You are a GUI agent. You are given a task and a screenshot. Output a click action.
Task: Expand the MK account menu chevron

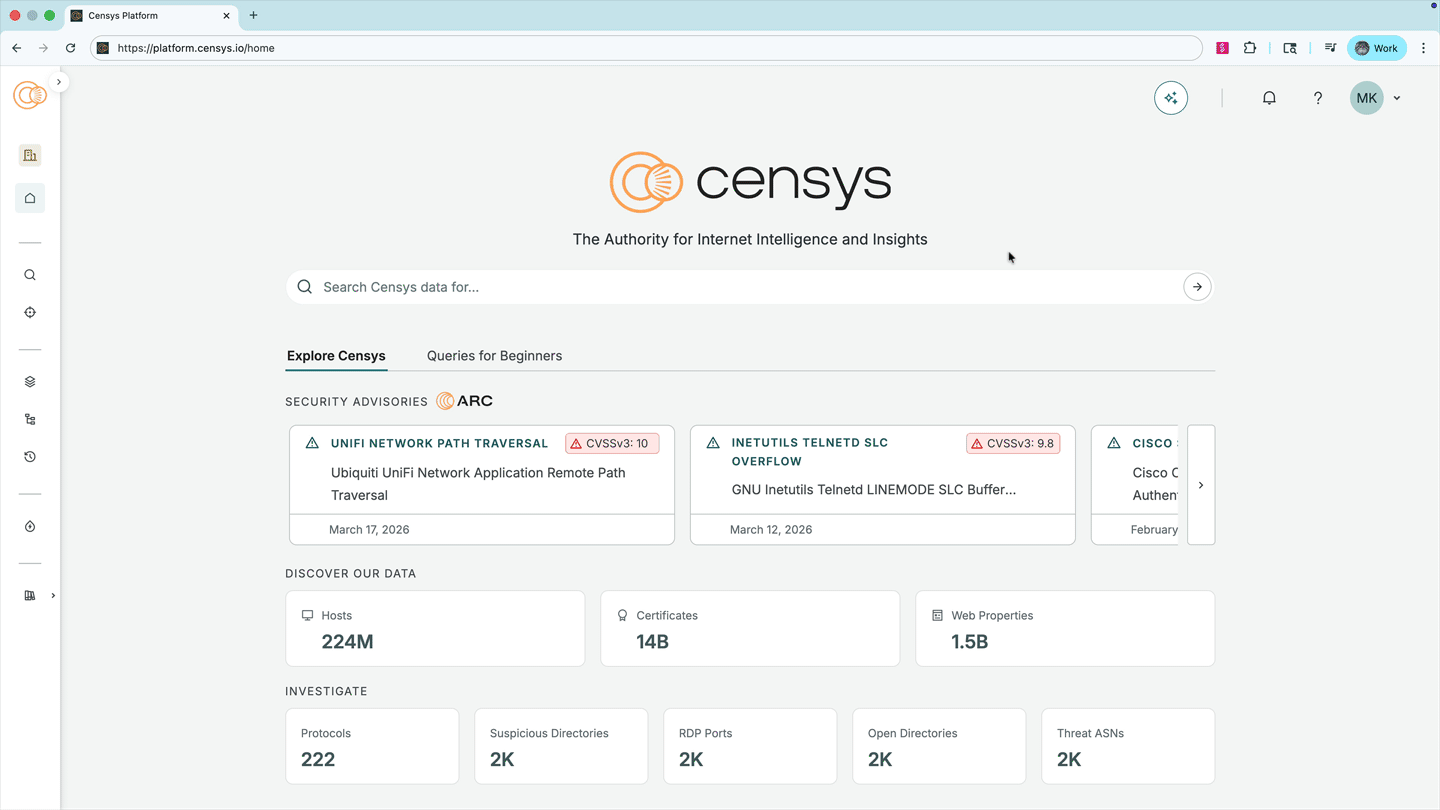1397,98
